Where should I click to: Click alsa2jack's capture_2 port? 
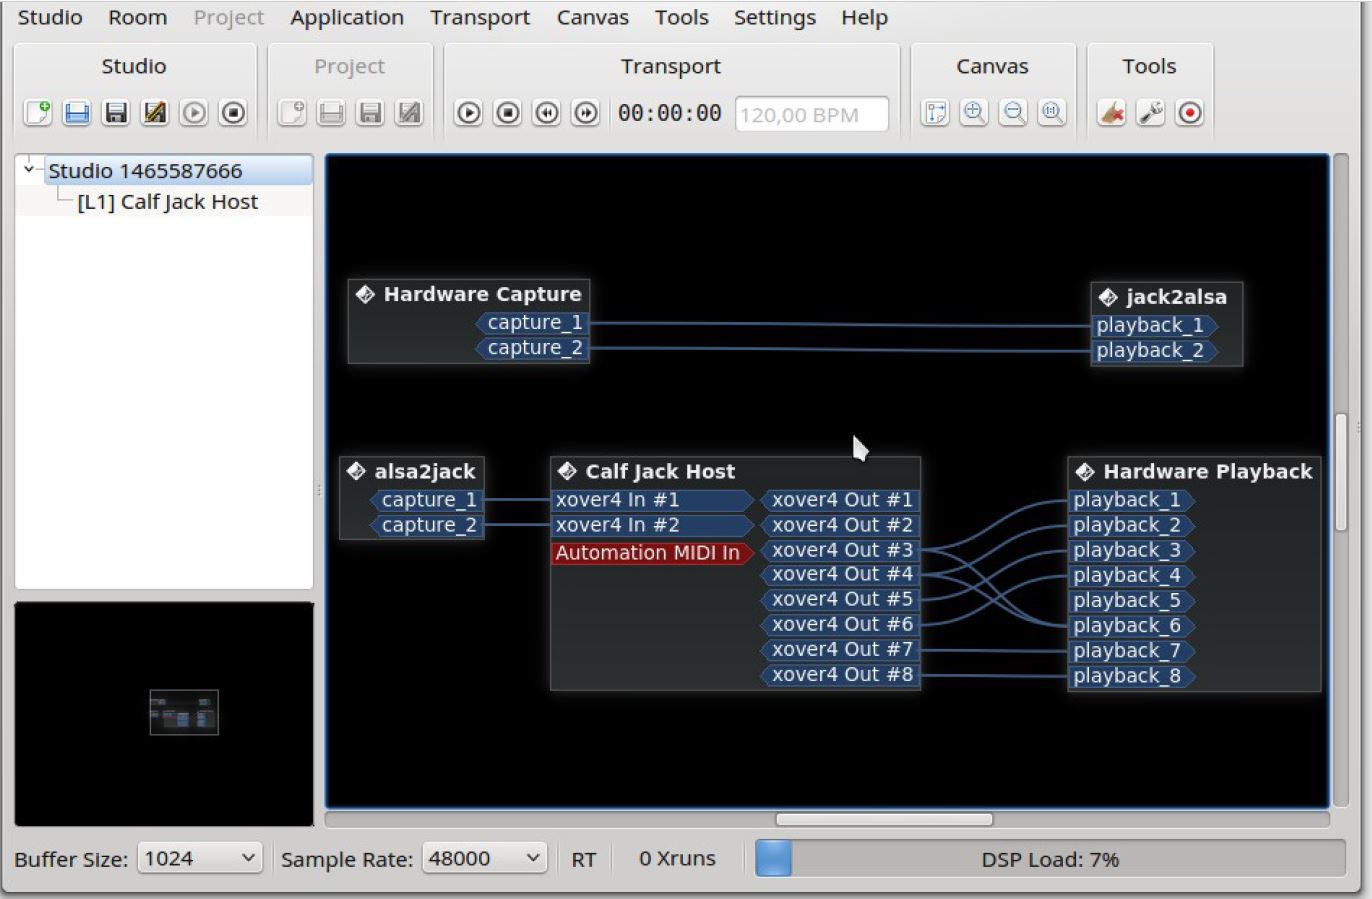point(427,525)
